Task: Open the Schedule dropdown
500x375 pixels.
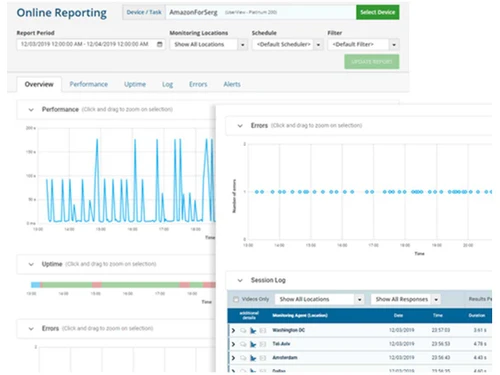Action: pyautogui.click(x=288, y=44)
